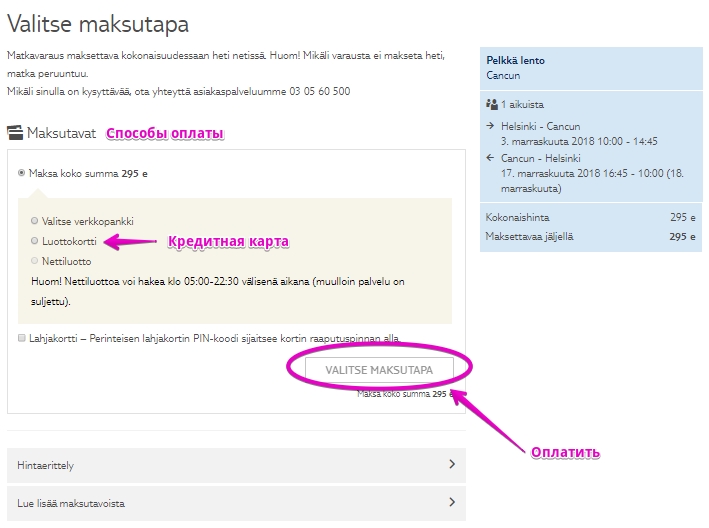Expand the "Hintaerittely" section
This screenshot has width=709, height=528.
[x=236, y=465]
